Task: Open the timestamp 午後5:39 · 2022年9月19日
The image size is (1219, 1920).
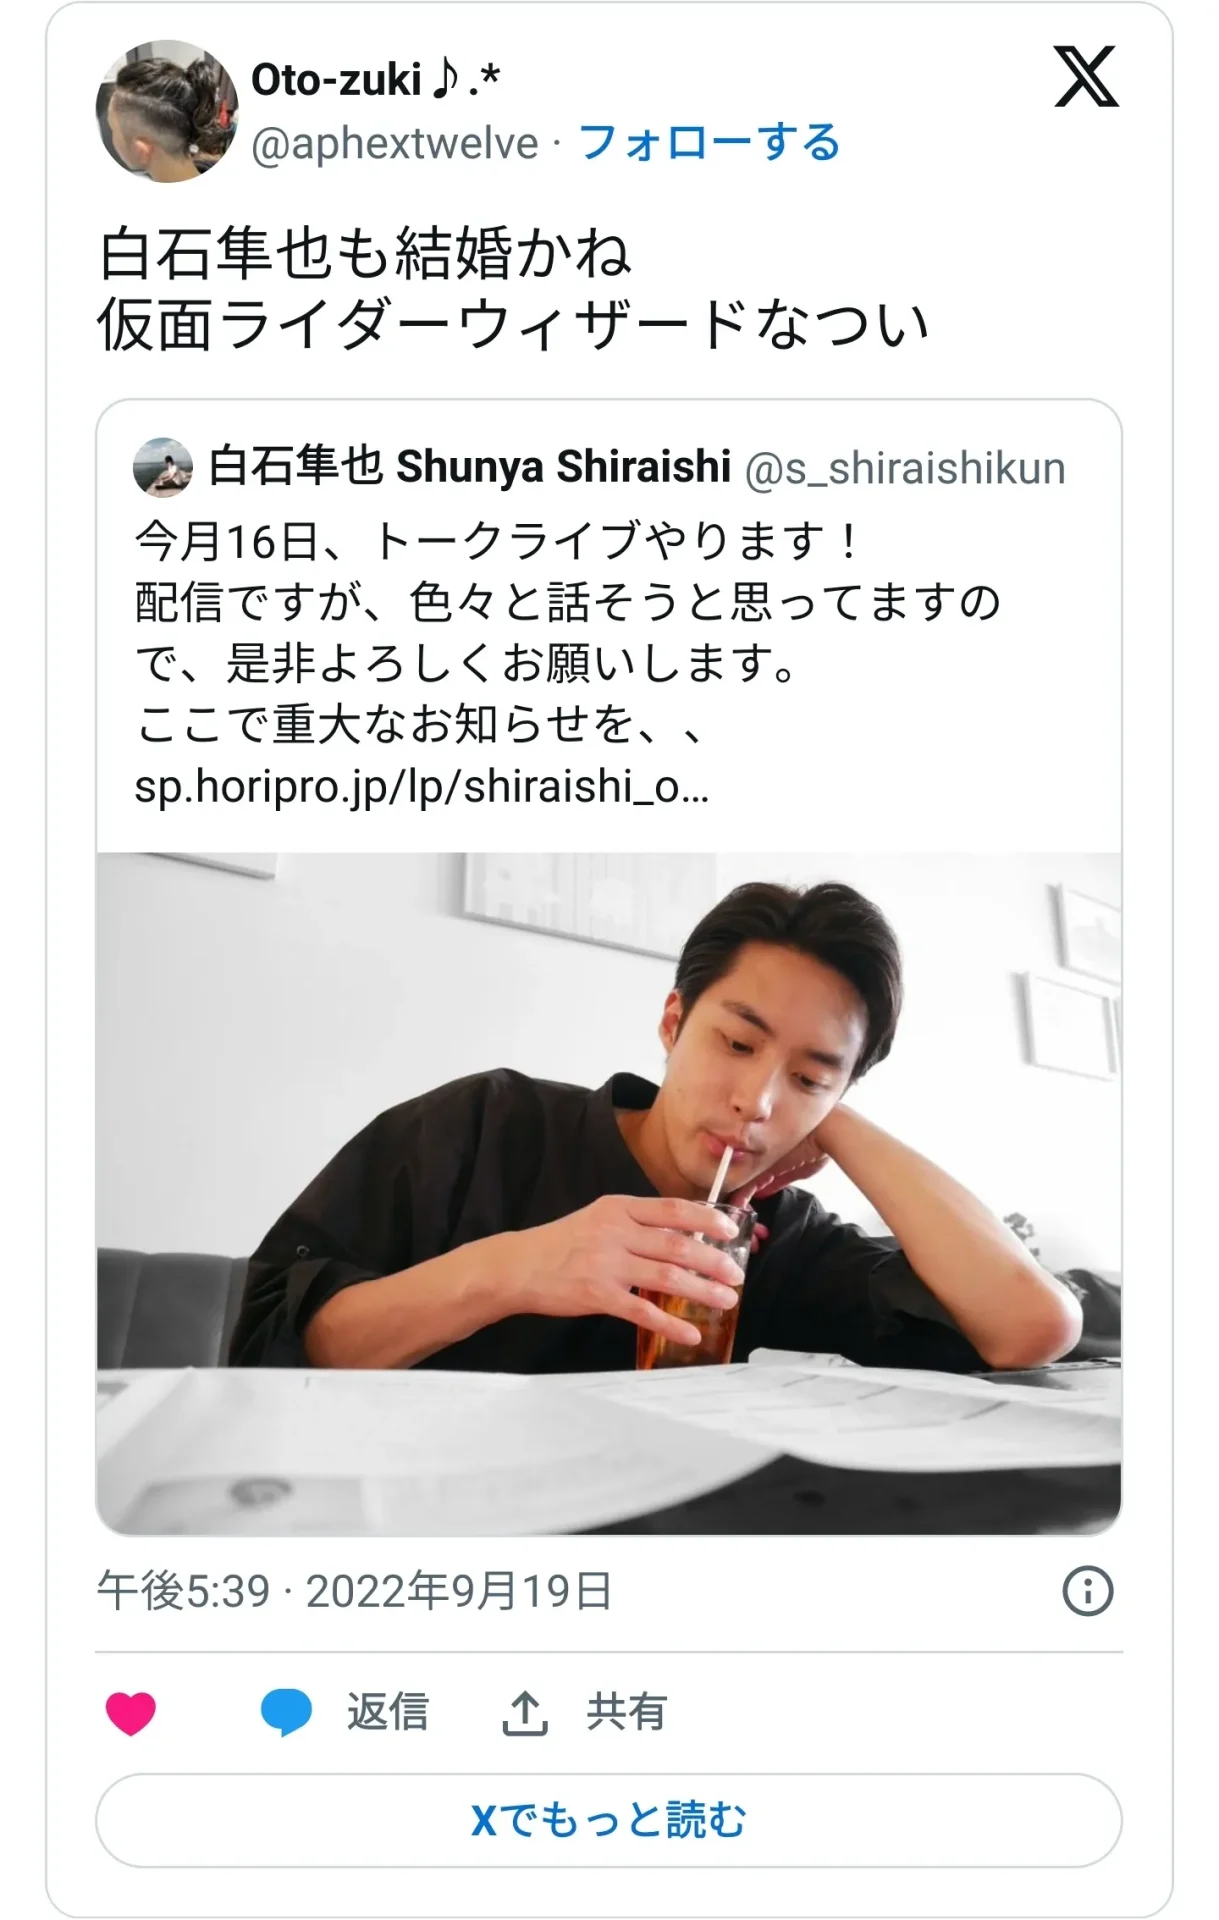Action: [354, 1590]
